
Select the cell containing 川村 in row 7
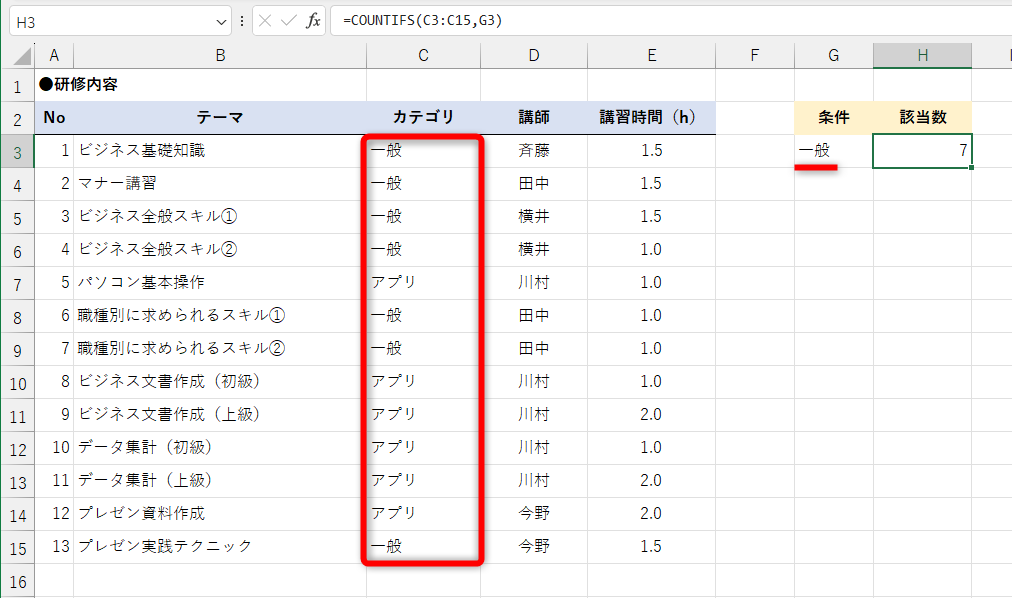click(x=533, y=282)
